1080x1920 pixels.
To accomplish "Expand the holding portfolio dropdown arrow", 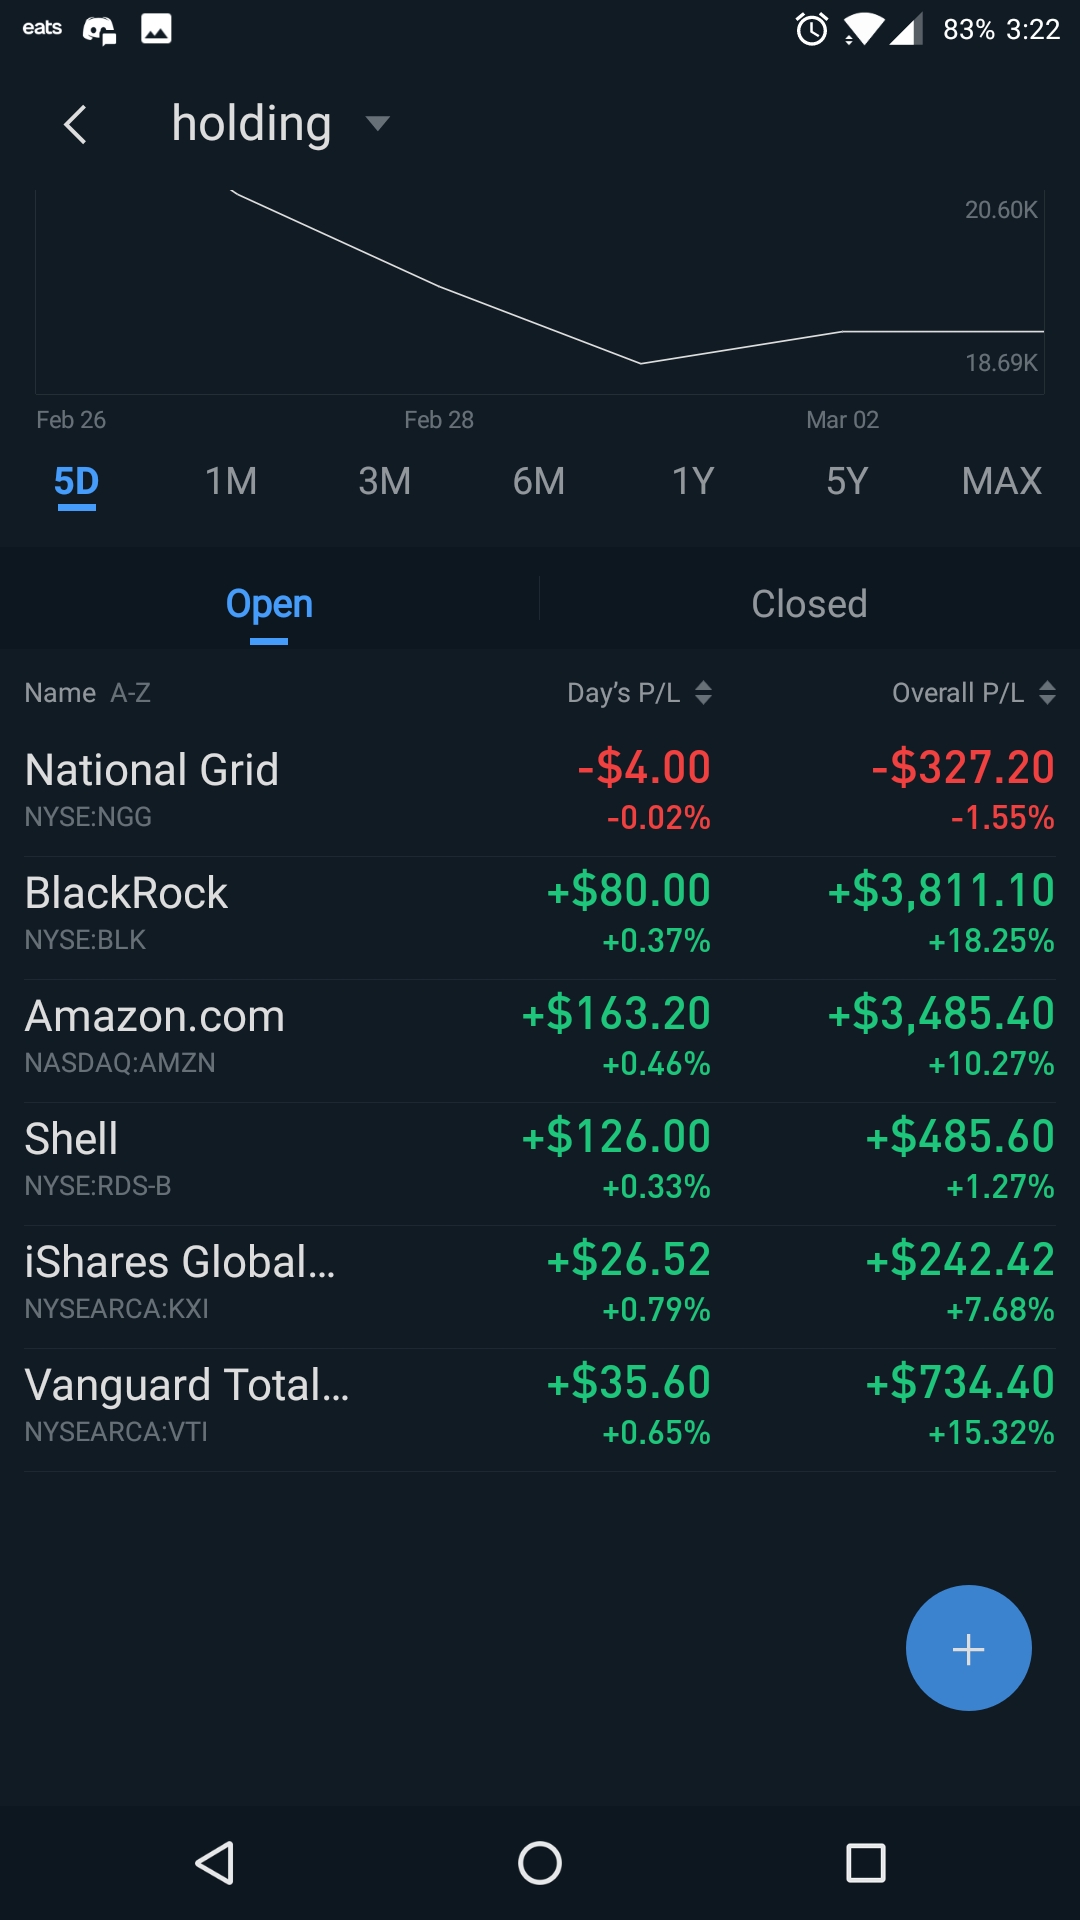I will coord(377,124).
